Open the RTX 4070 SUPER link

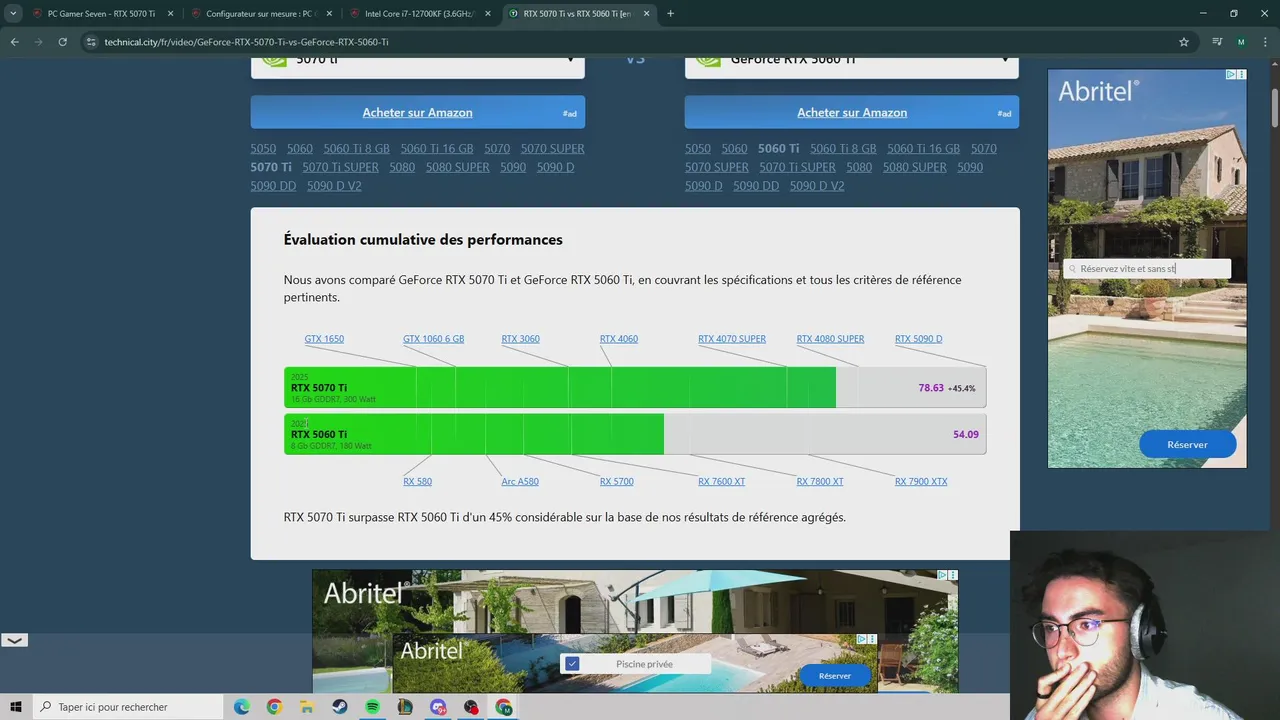[732, 339]
